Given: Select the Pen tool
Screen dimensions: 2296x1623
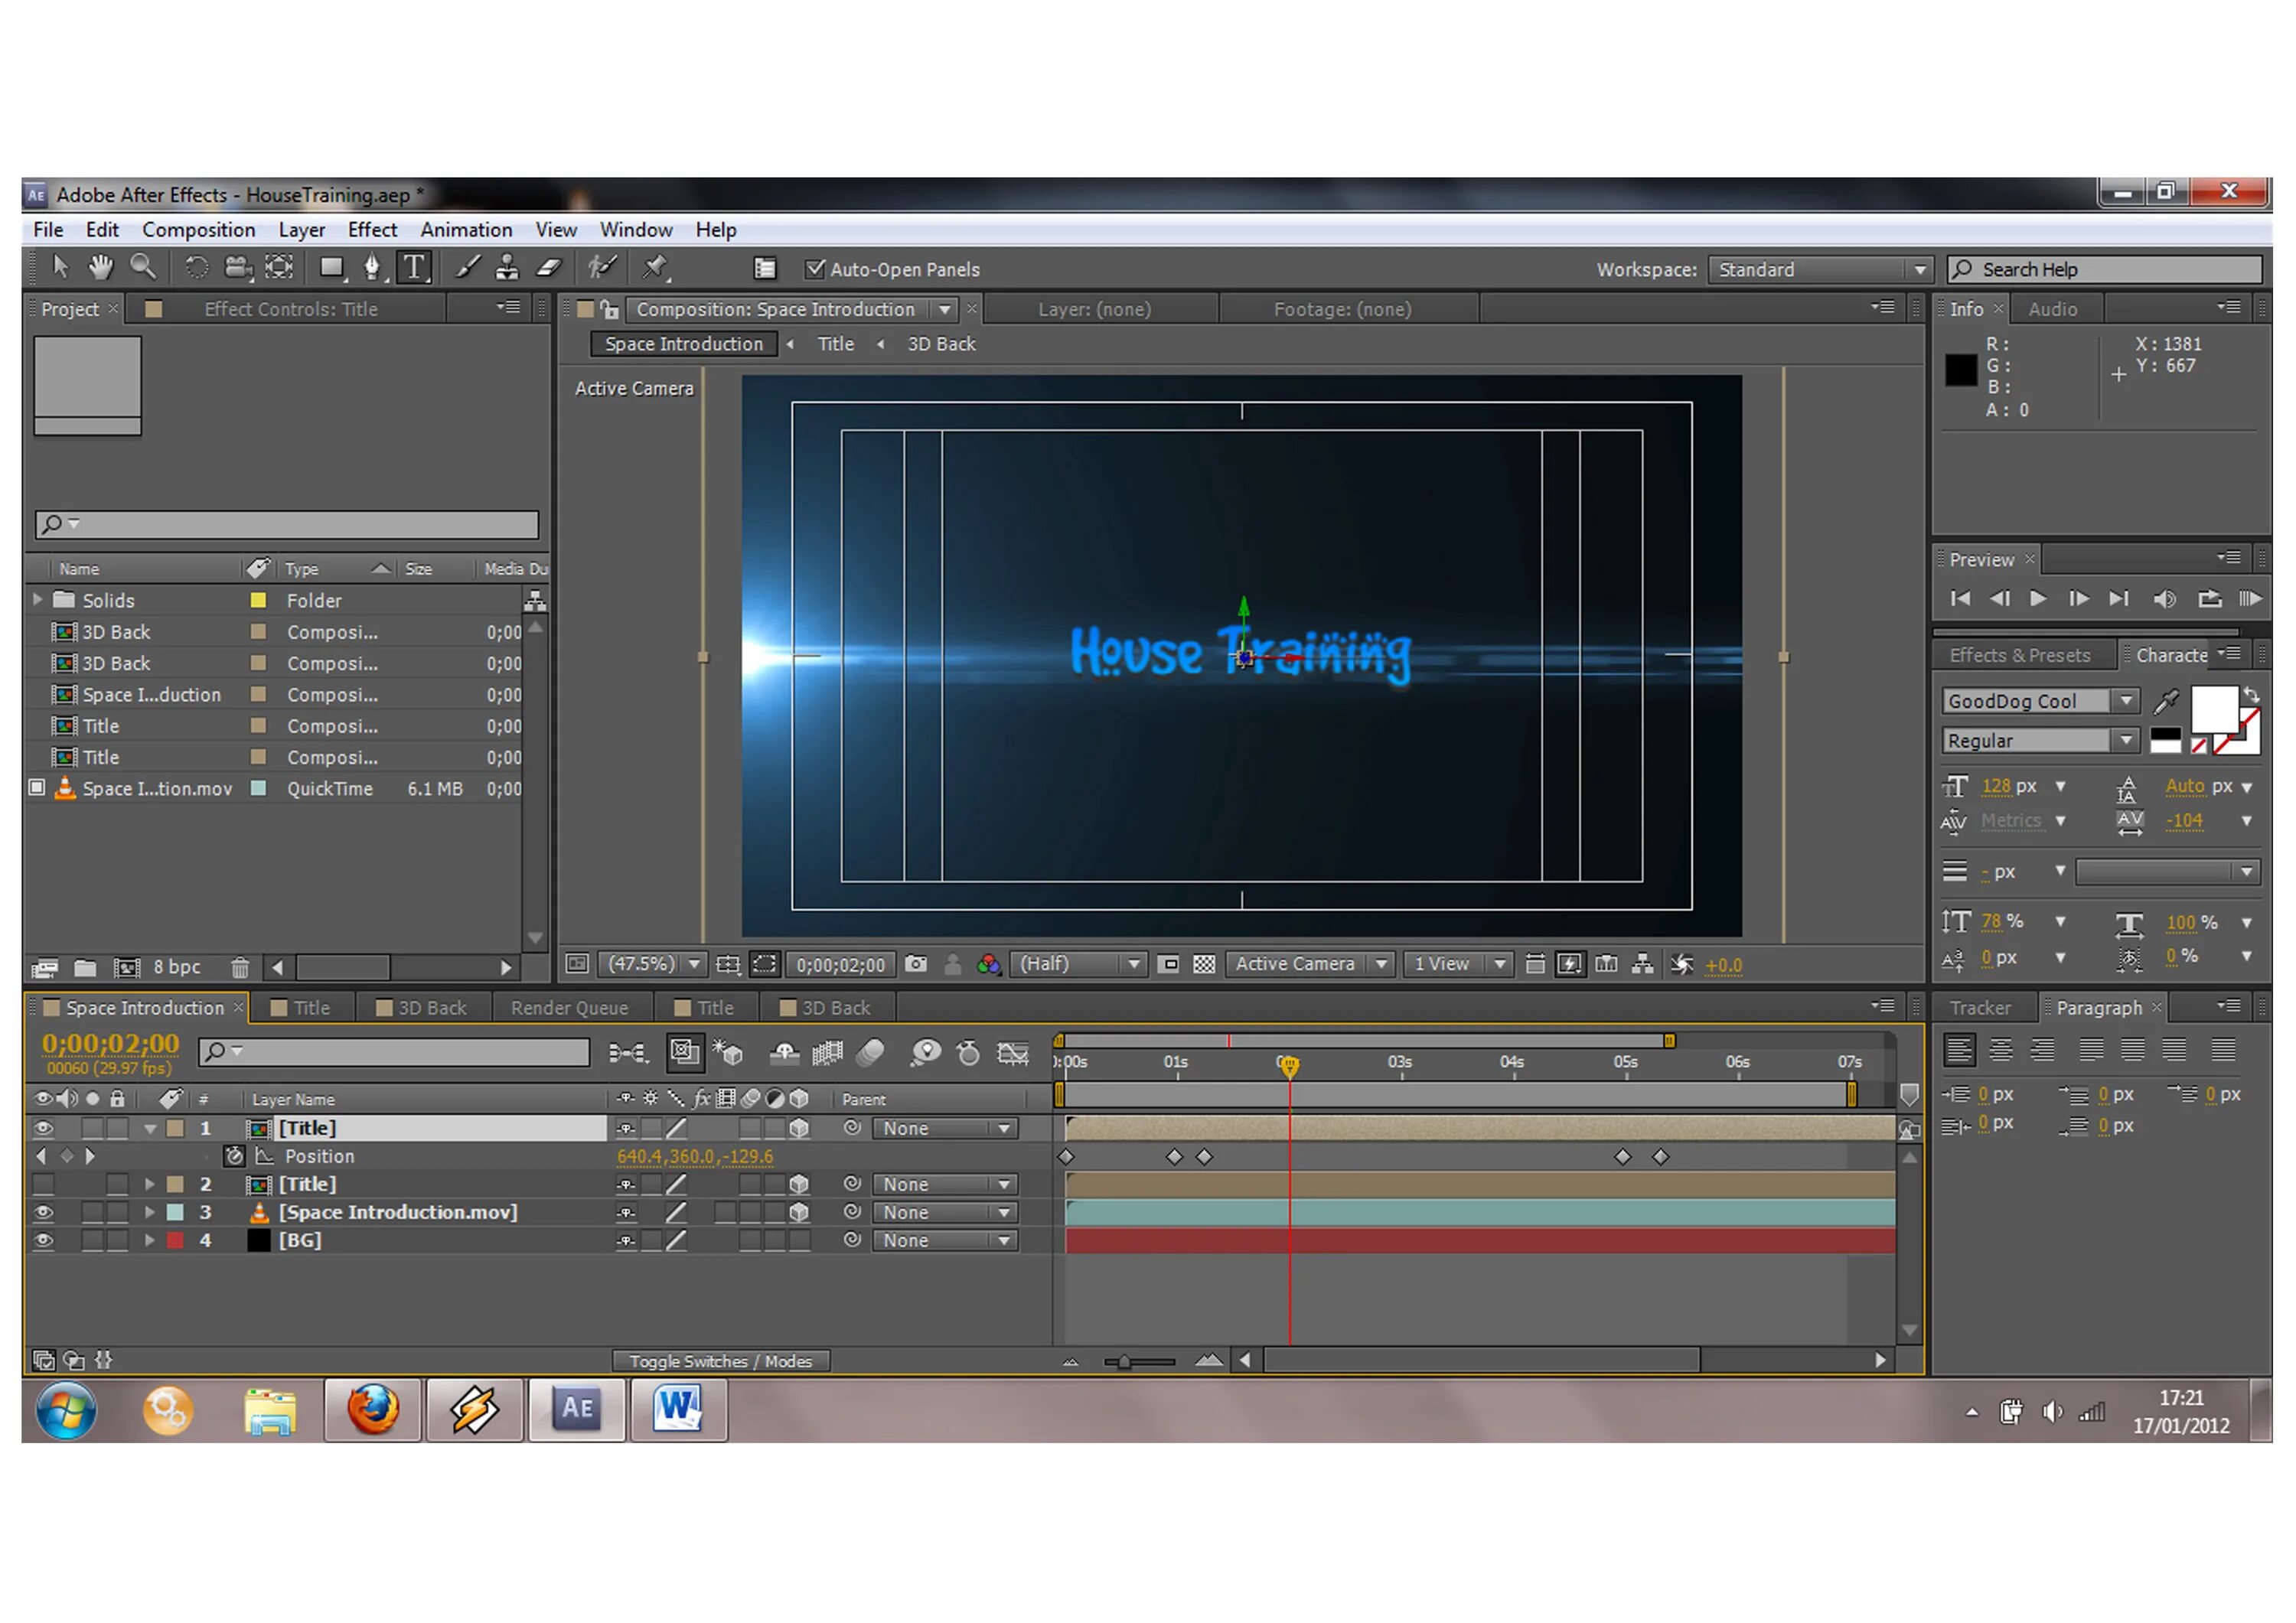Looking at the screenshot, I should coord(372,267).
